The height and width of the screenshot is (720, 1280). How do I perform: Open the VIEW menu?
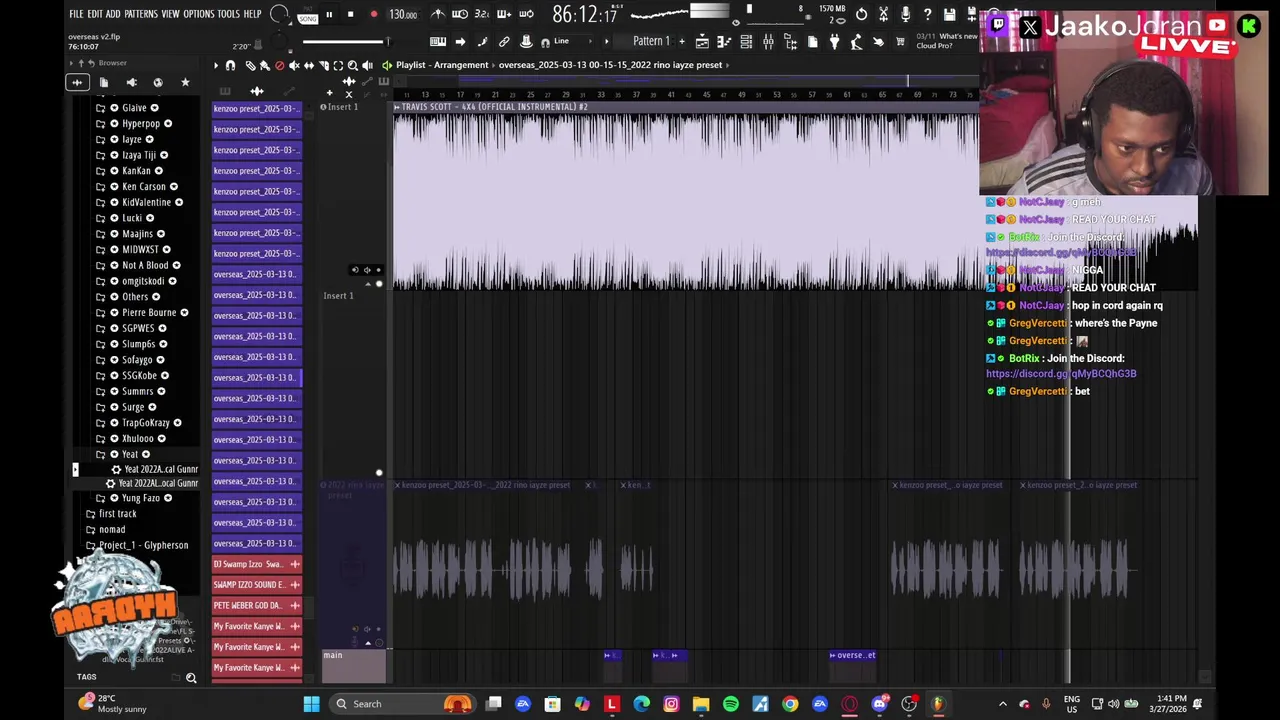171,14
